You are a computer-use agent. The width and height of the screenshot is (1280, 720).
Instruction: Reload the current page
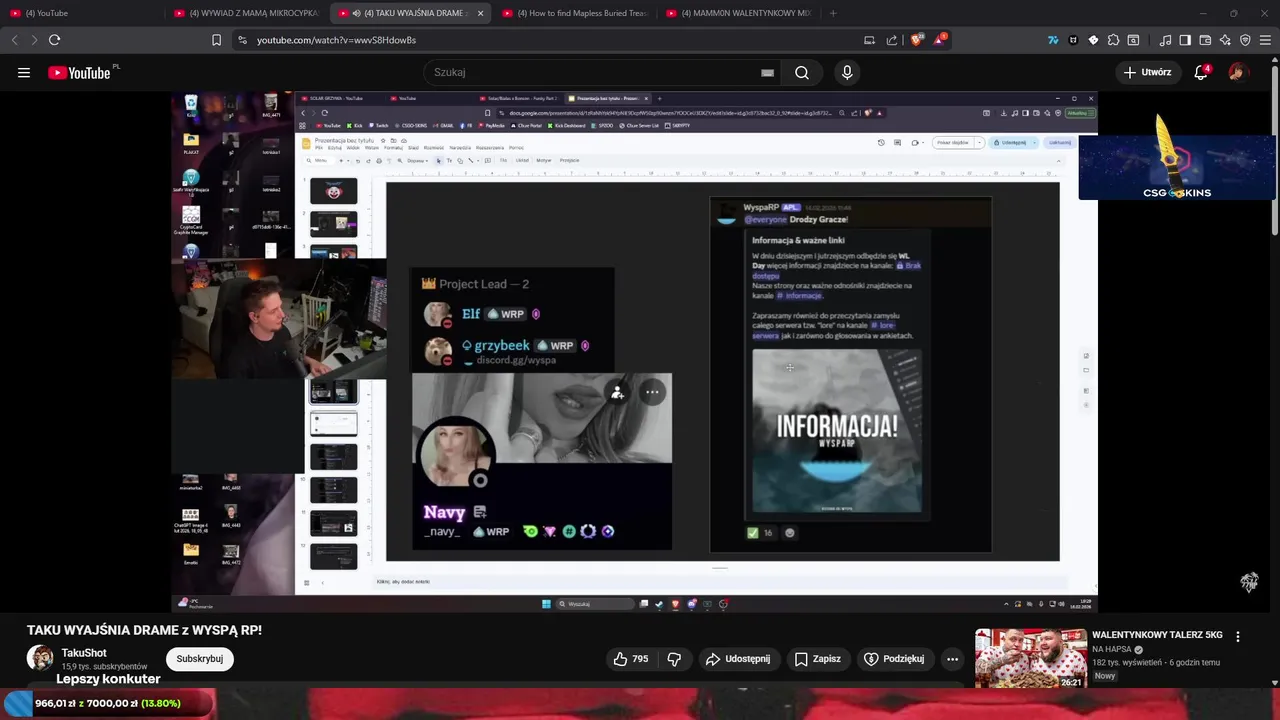[x=54, y=40]
